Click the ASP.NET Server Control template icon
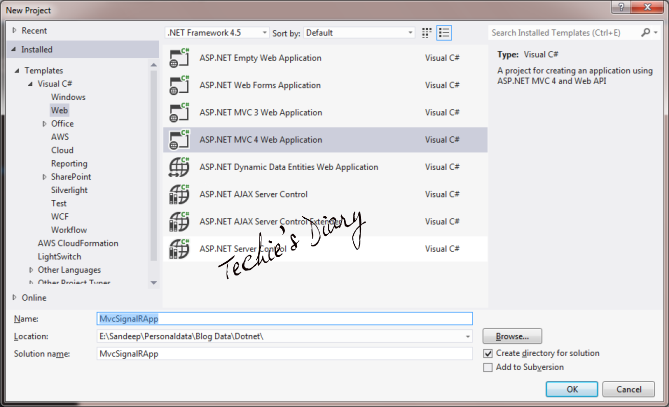The width and height of the screenshot is (669, 407). coord(179,249)
